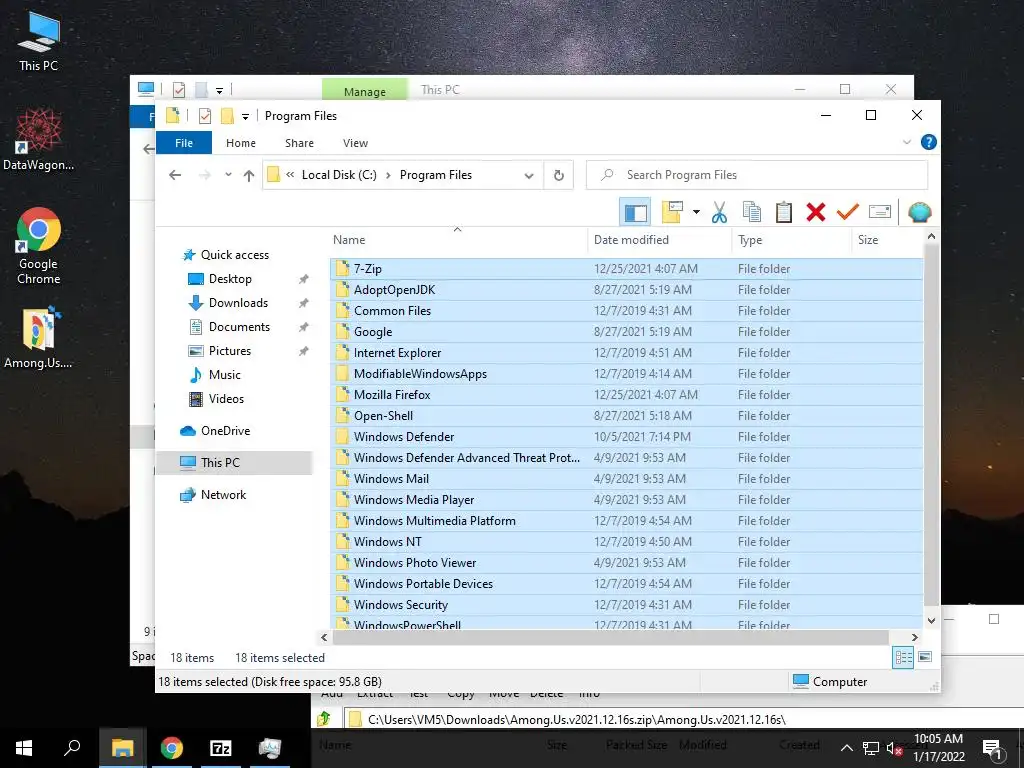Click the Paste clipboard toolbar icon

pos(784,212)
